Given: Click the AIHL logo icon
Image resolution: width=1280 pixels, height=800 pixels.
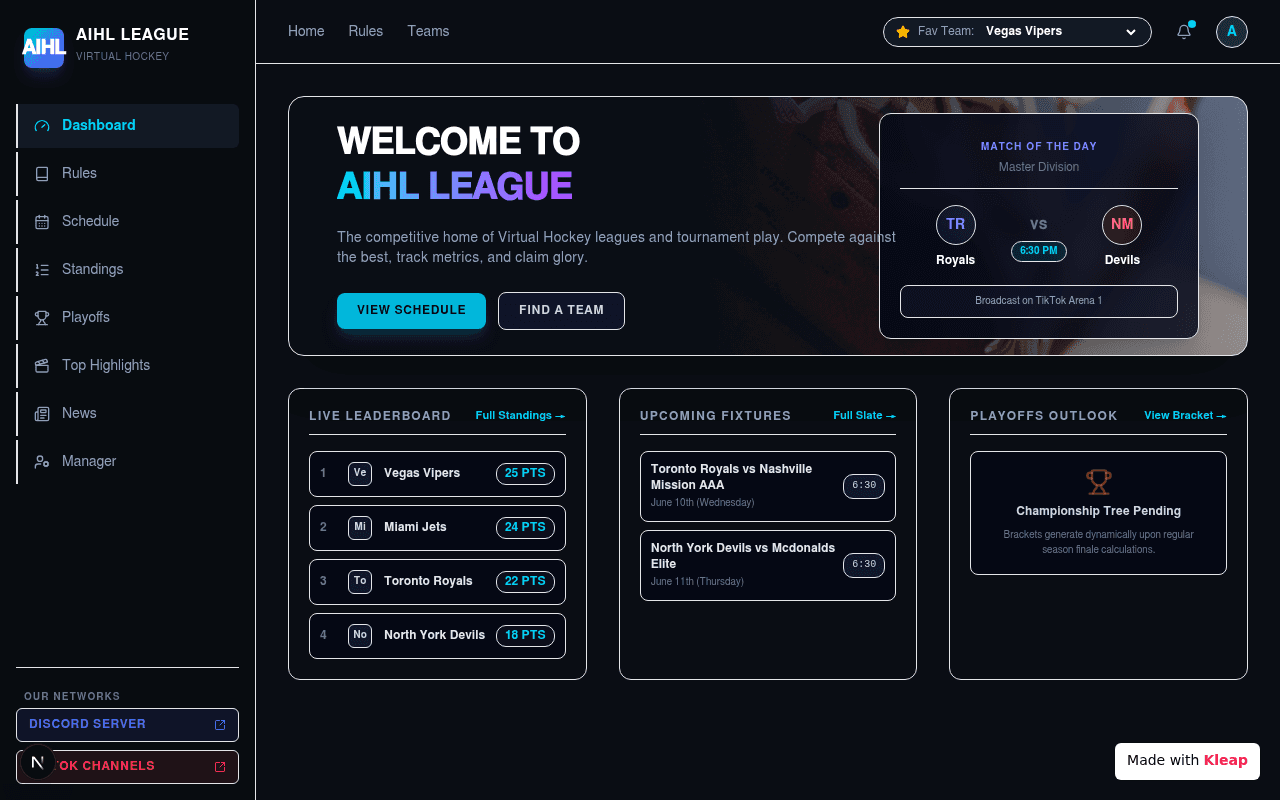Looking at the screenshot, I should click(44, 47).
